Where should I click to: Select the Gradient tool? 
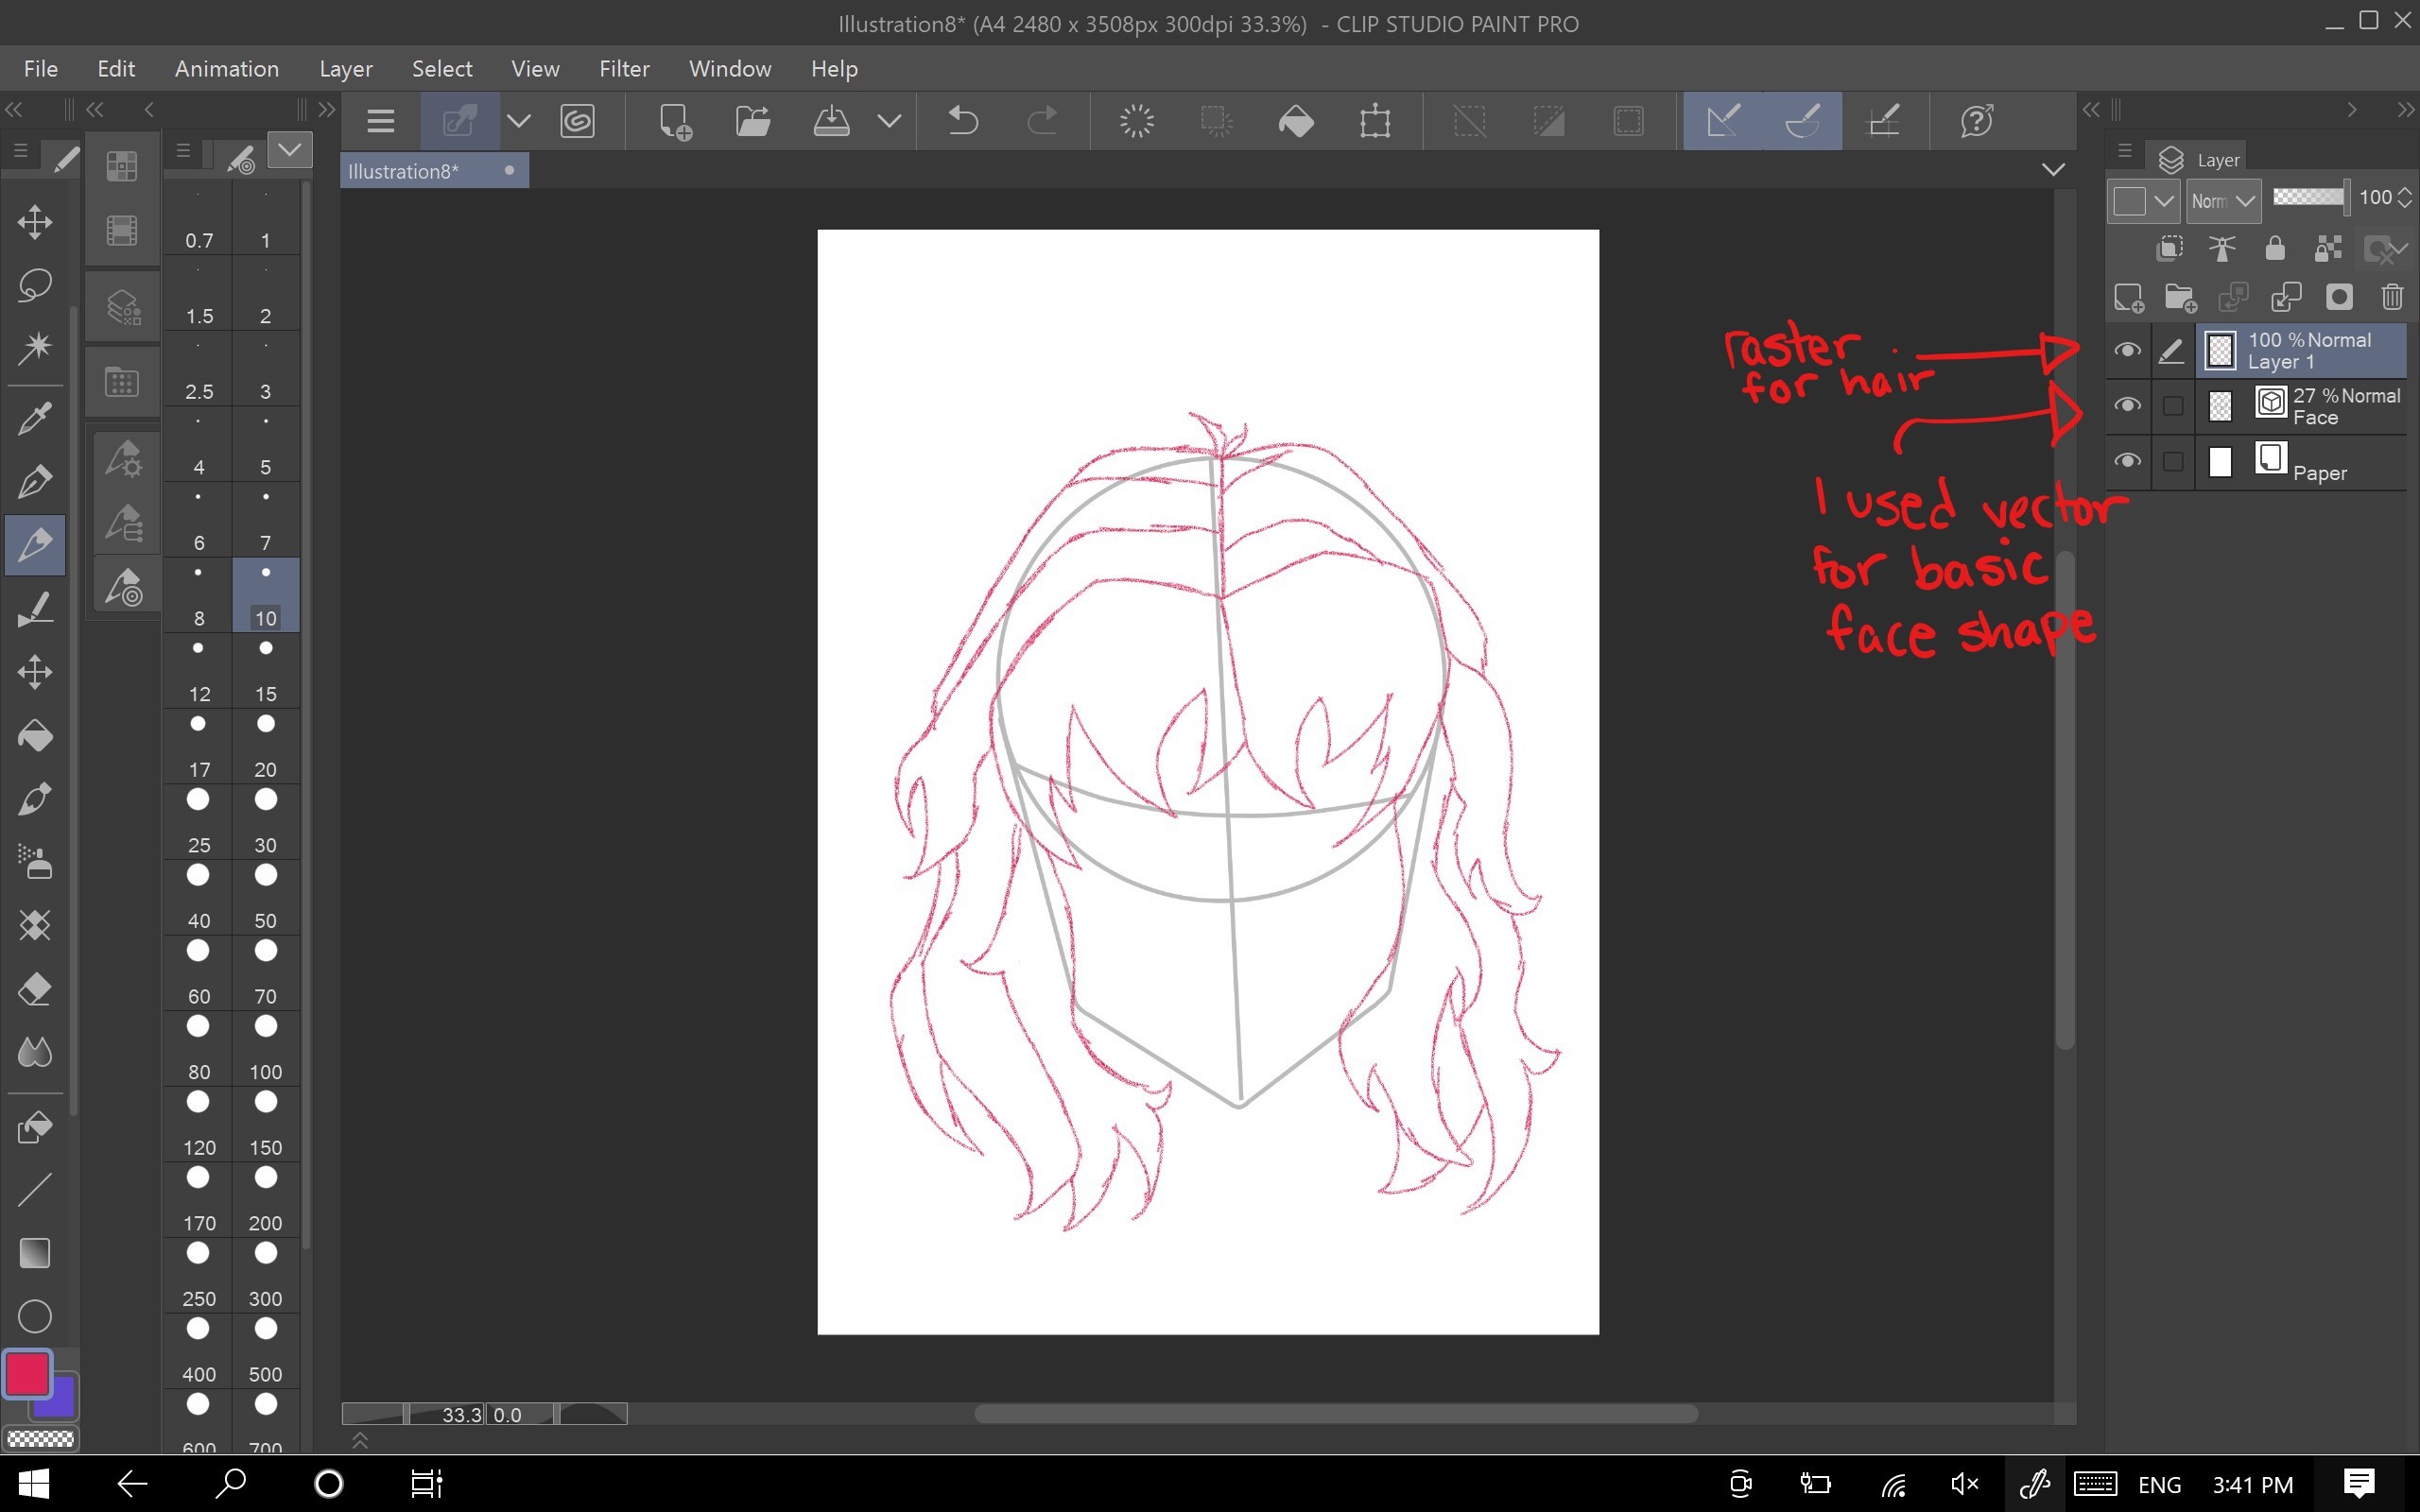click(35, 1253)
